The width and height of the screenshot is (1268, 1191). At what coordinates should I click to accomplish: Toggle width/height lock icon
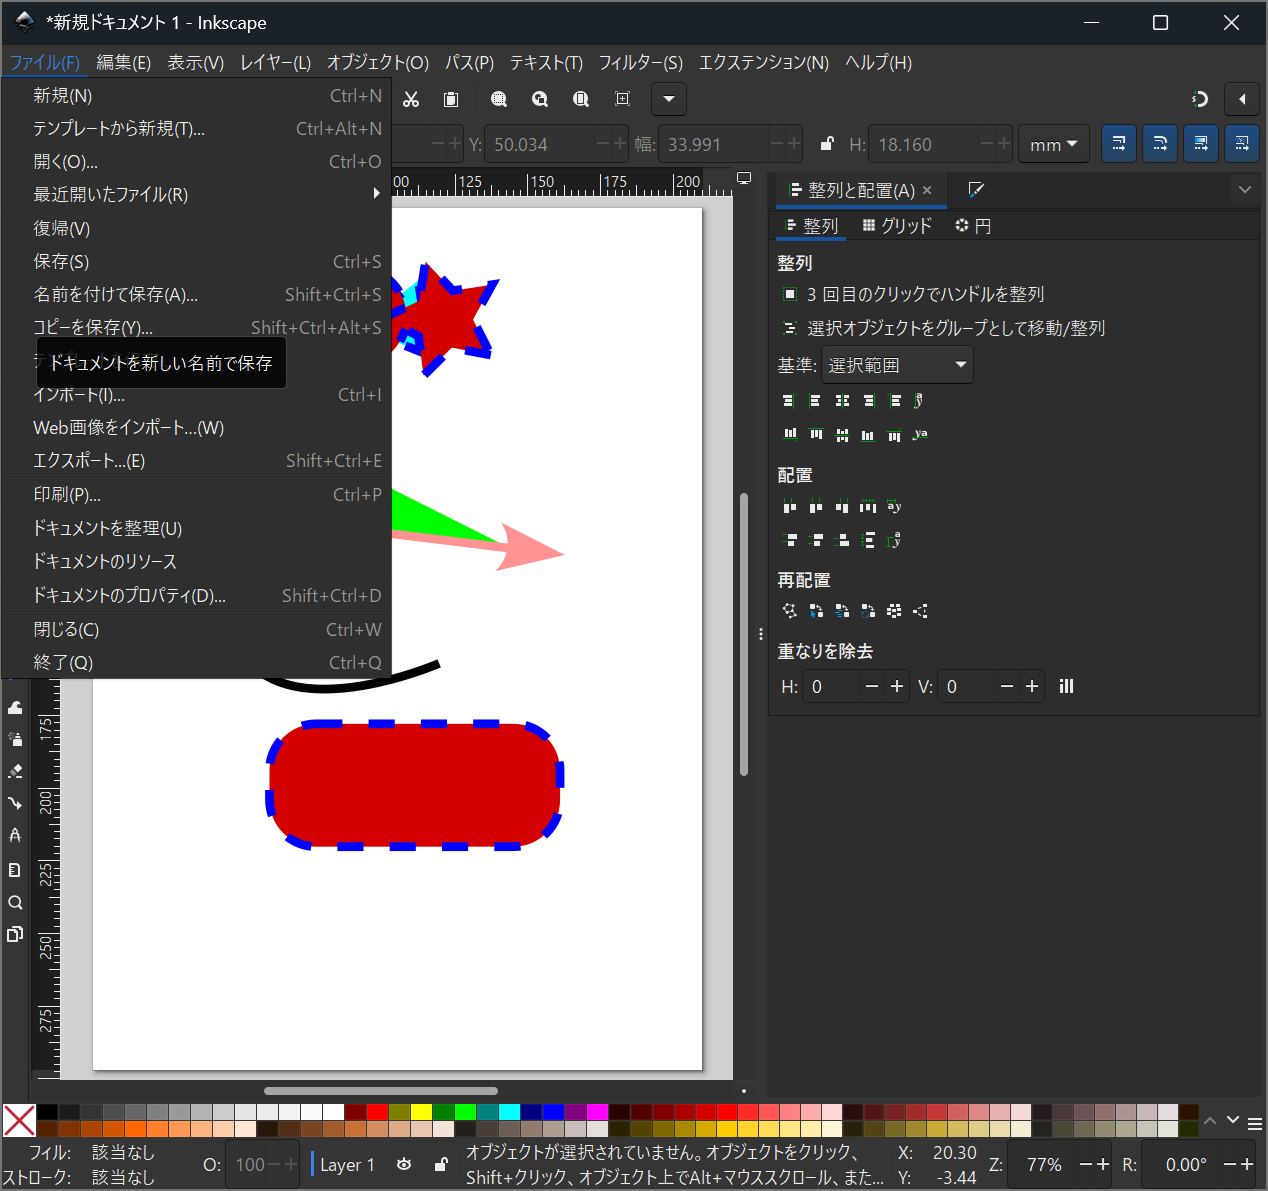click(827, 144)
